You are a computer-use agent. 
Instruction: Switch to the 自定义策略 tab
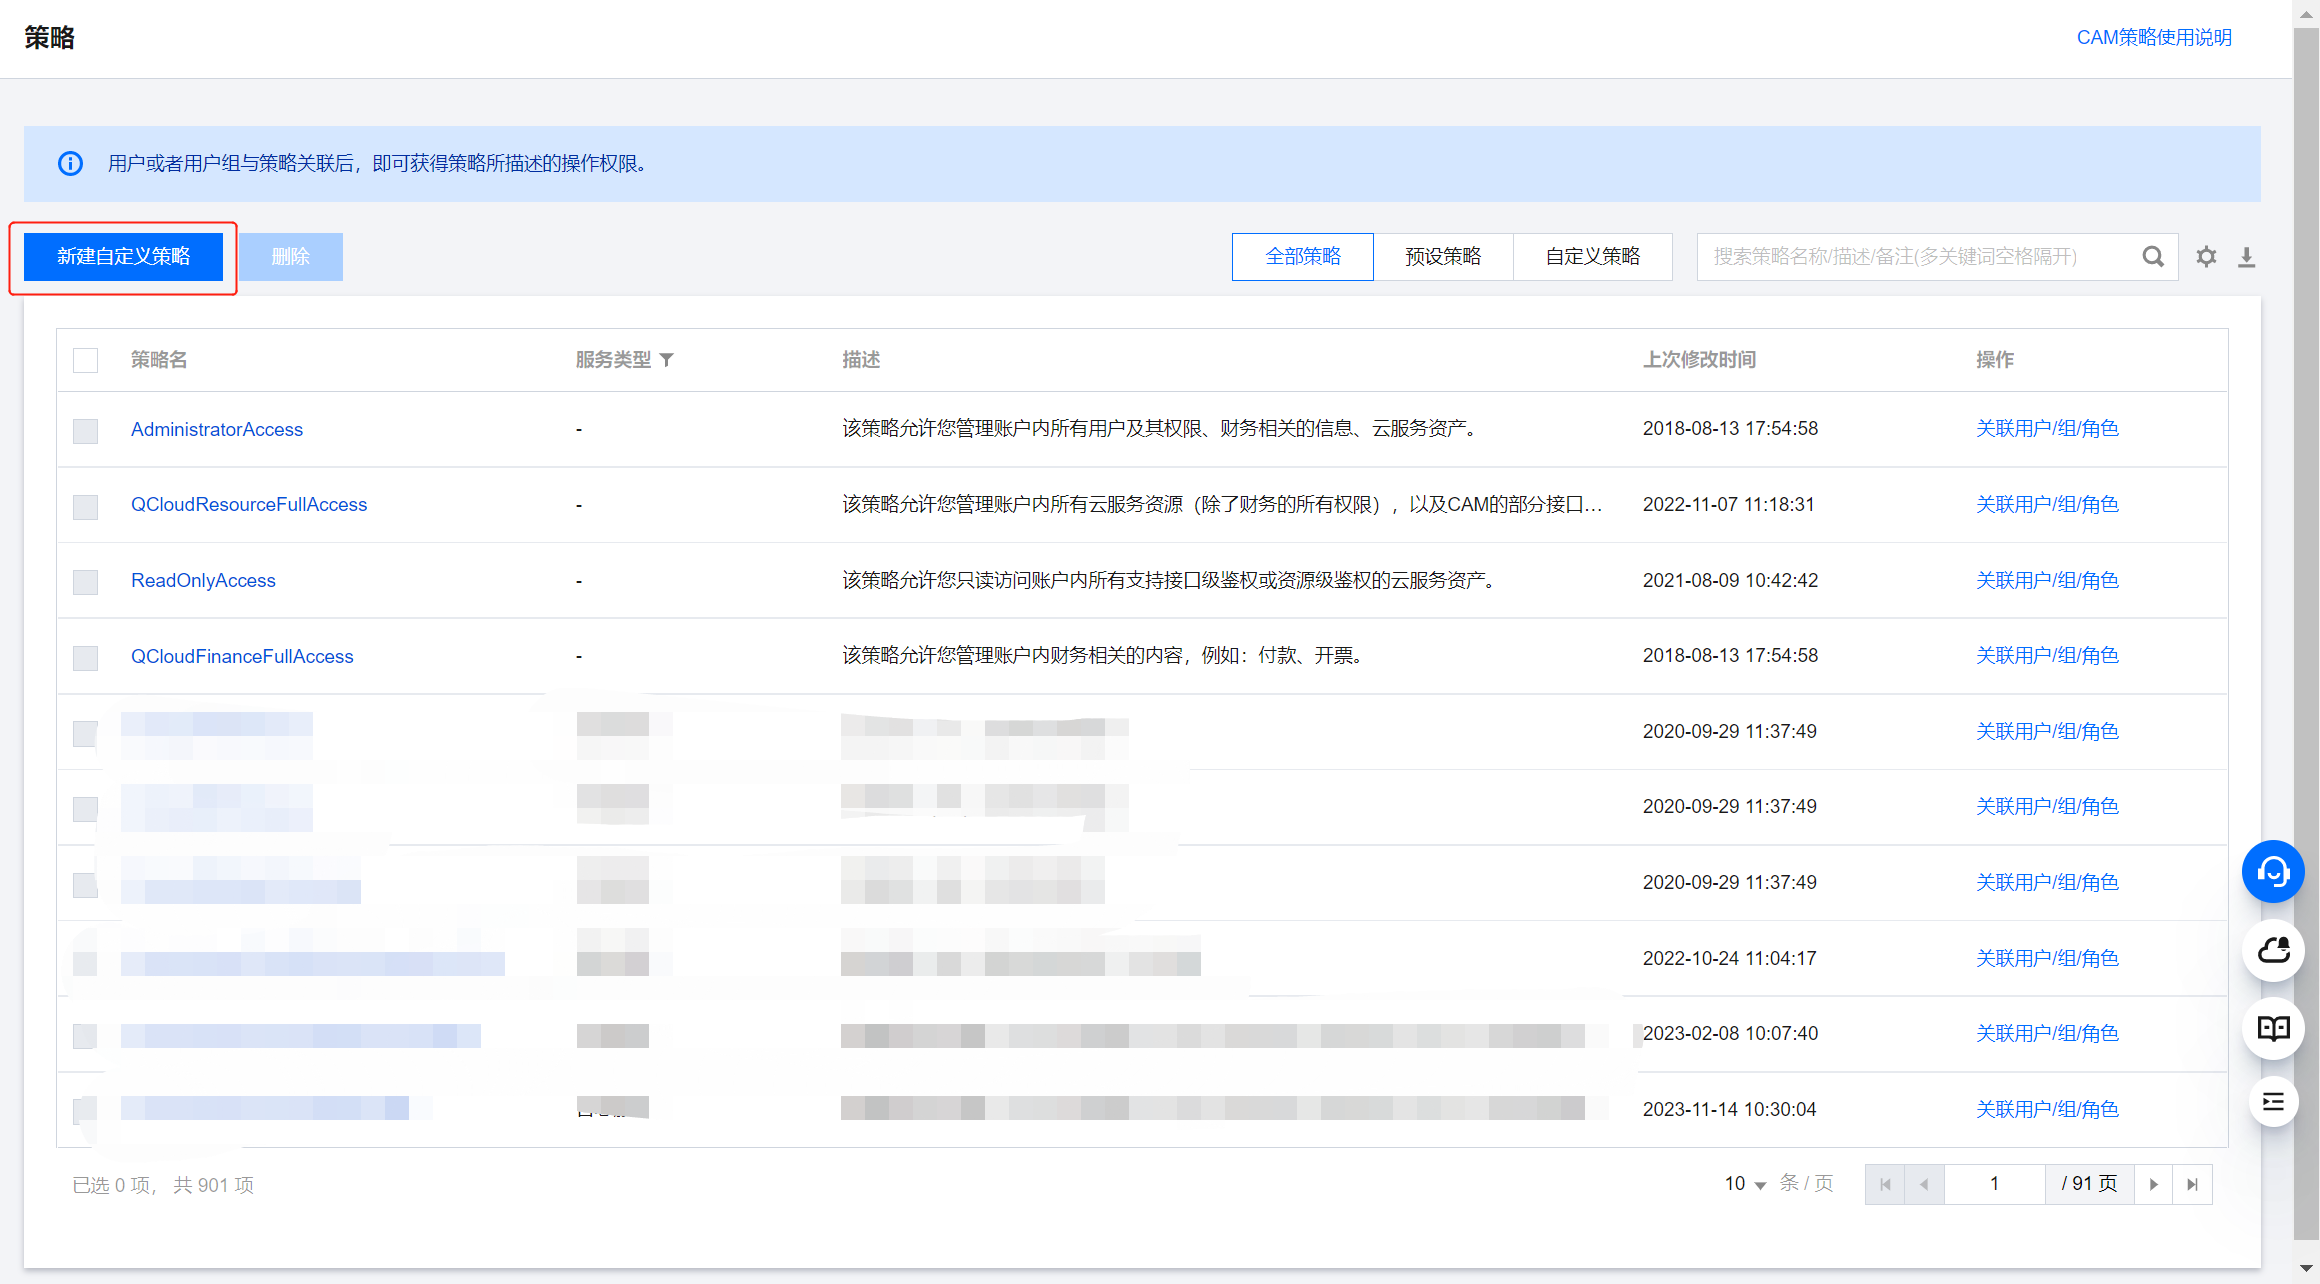[x=1592, y=257]
